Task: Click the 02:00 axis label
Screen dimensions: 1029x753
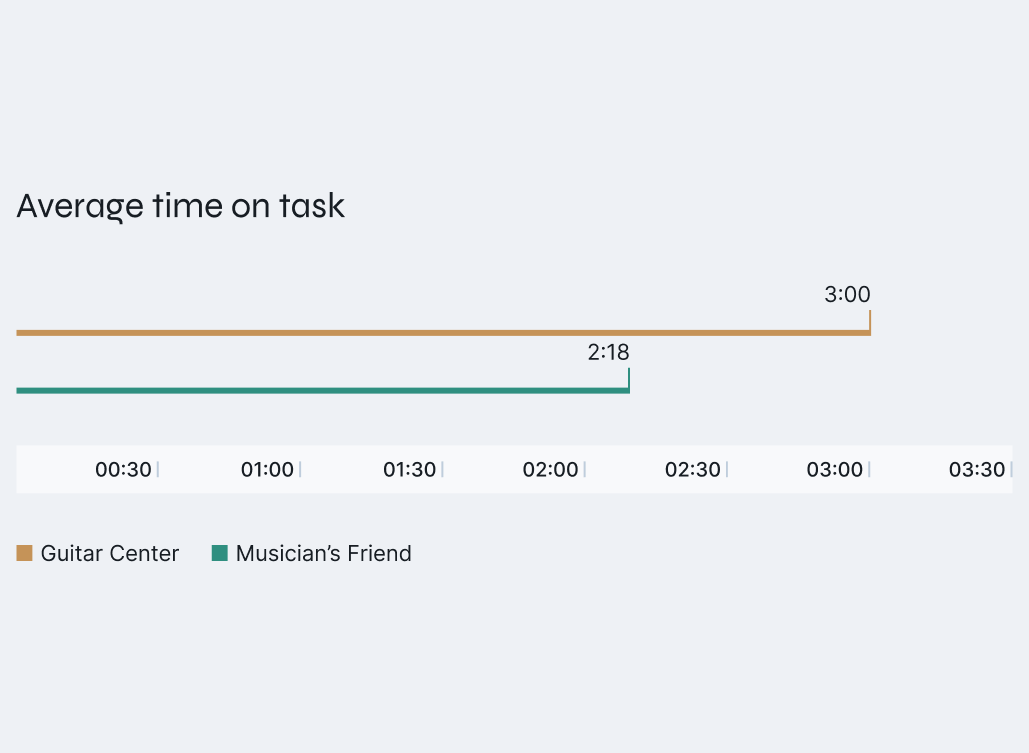Action: click(x=550, y=470)
